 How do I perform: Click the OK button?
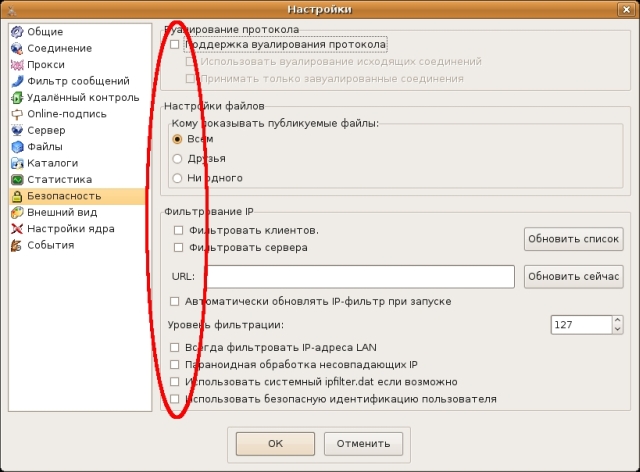(x=275, y=442)
